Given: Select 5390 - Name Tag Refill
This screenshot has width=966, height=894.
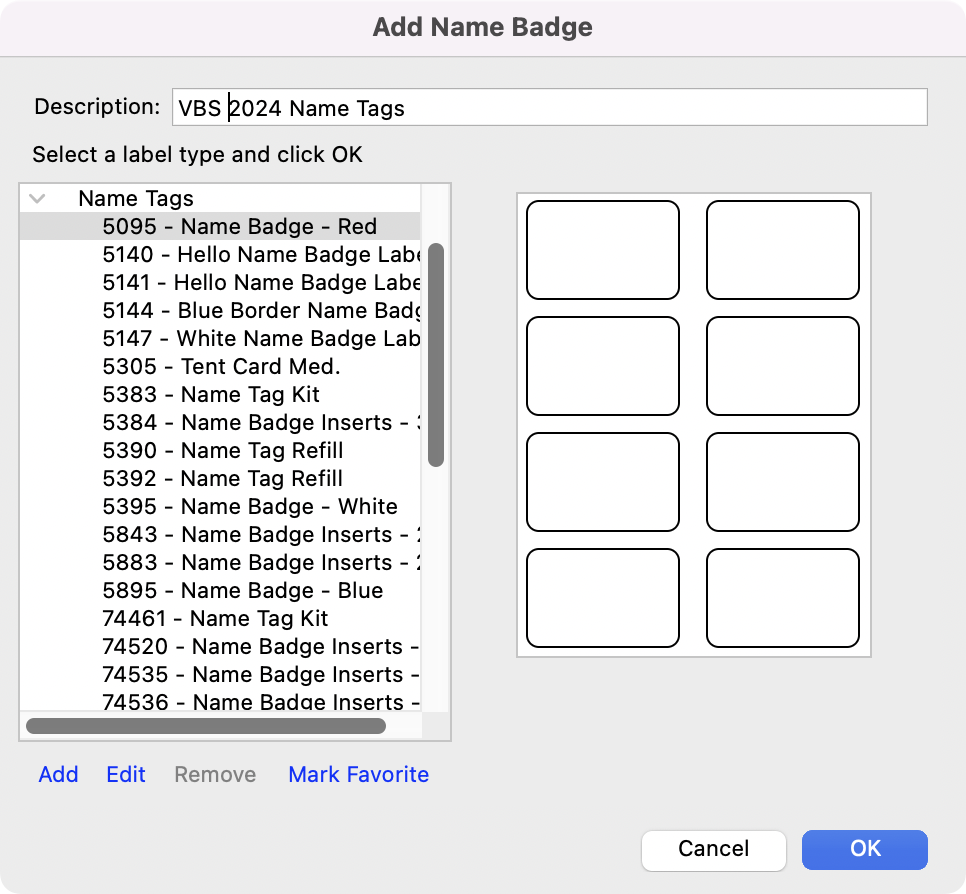Looking at the screenshot, I should (222, 450).
